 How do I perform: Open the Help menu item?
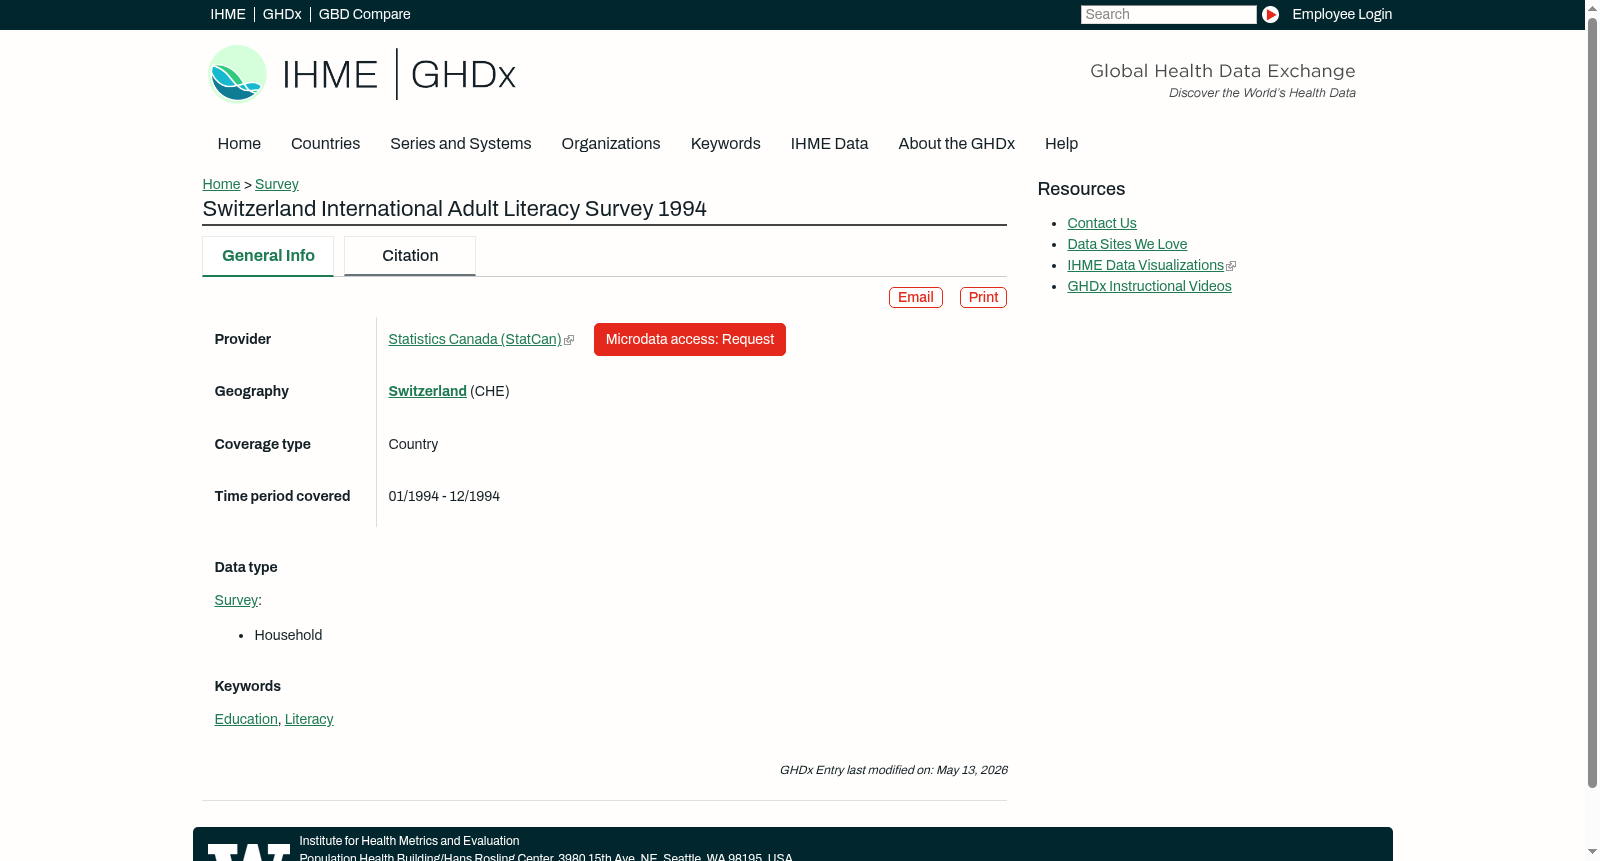pyautogui.click(x=1061, y=144)
